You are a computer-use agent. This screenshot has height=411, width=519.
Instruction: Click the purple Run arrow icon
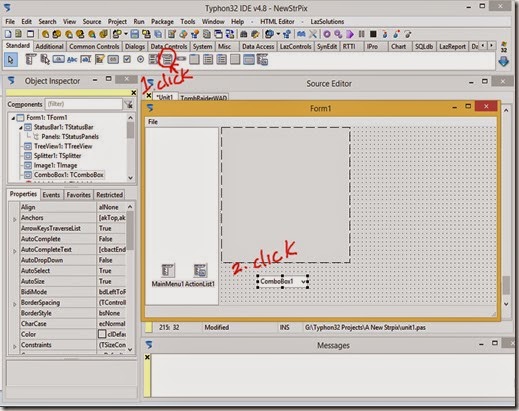pyautogui.click(x=350, y=34)
